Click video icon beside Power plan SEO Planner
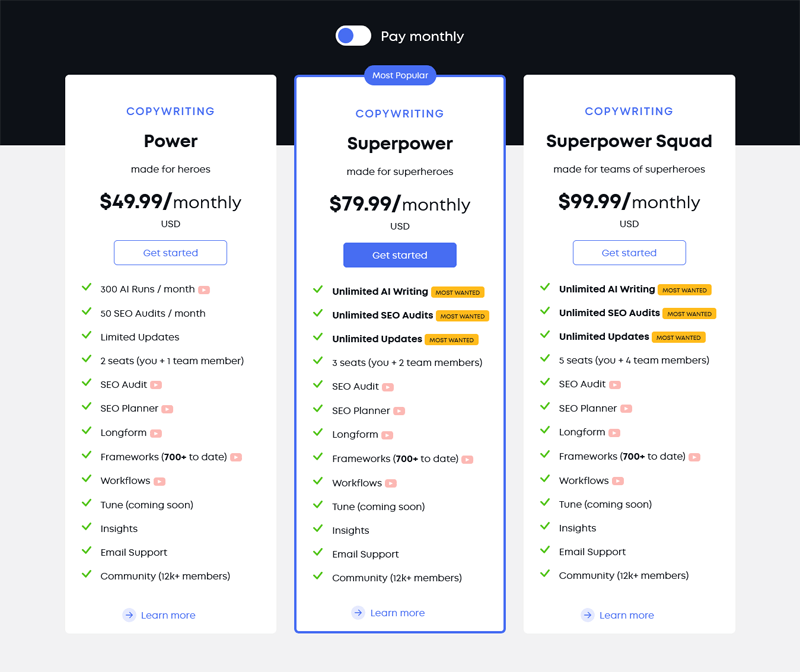Image resolution: width=800 pixels, height=672 pixels. tap(168, 409)
